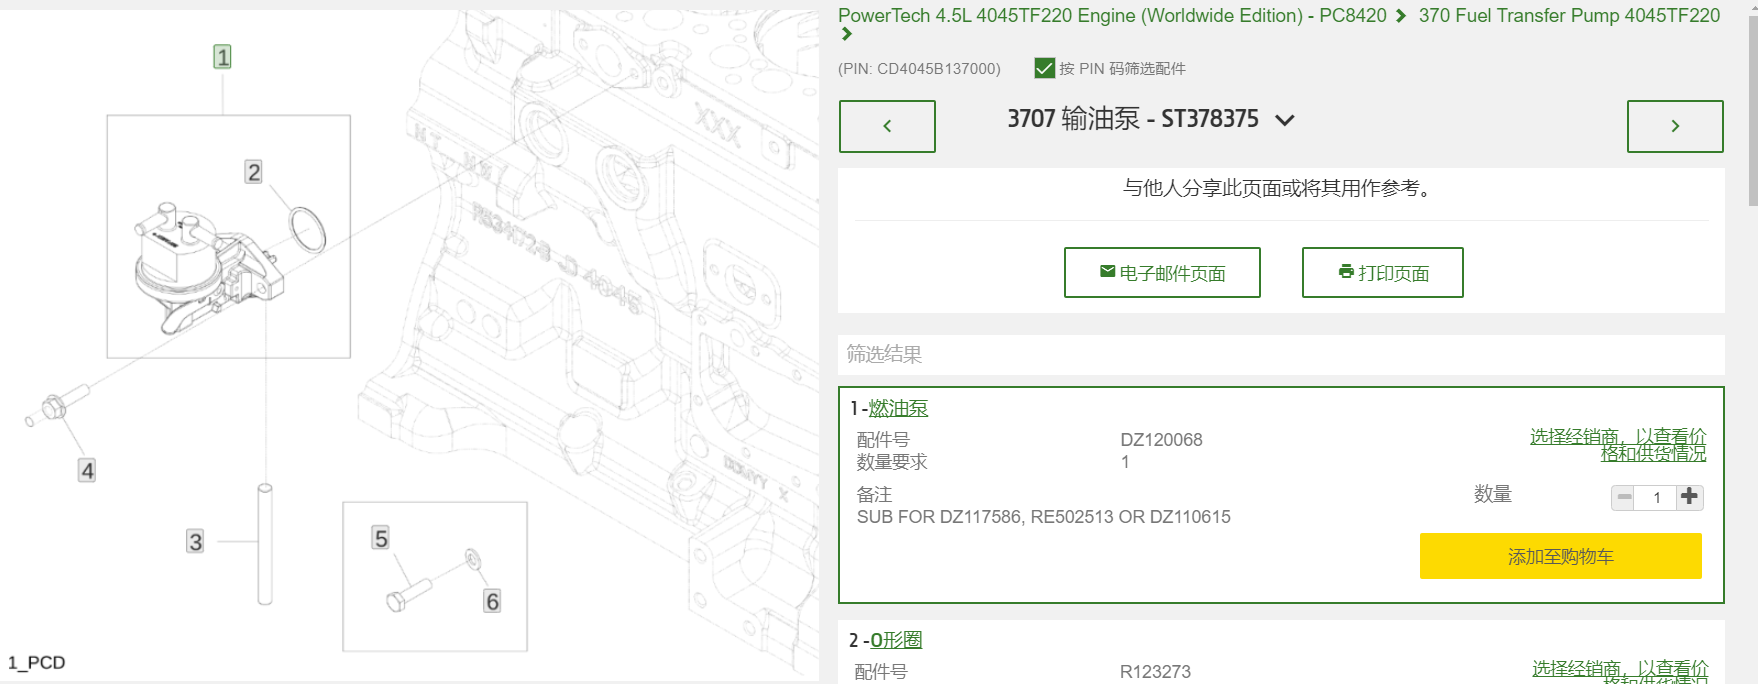
Task: Go to the previous parts section
Action: tap(887, 126)
